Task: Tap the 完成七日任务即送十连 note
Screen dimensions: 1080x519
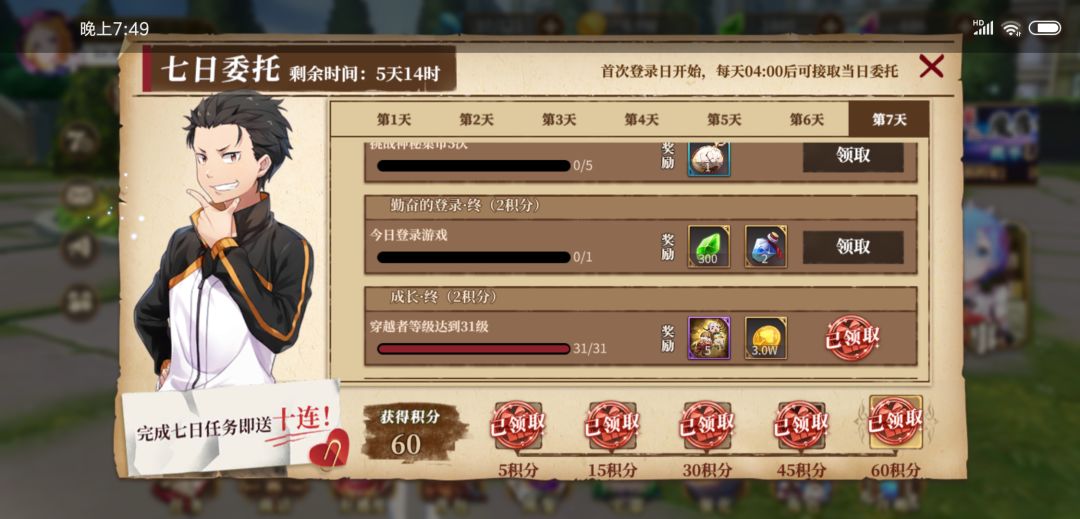Action: [x=234, y=427]
